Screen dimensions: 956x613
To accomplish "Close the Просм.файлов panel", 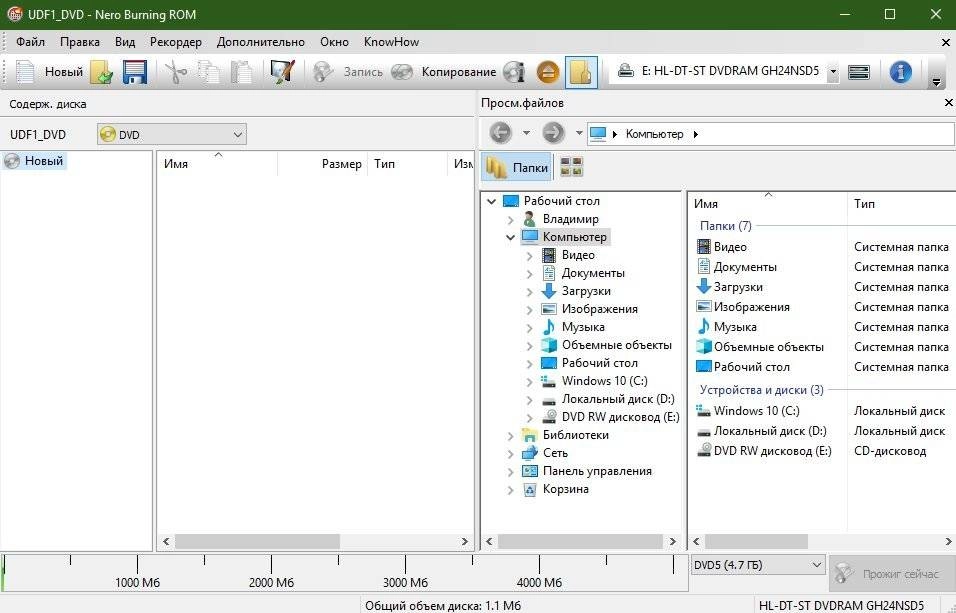I will click(948, 103).
